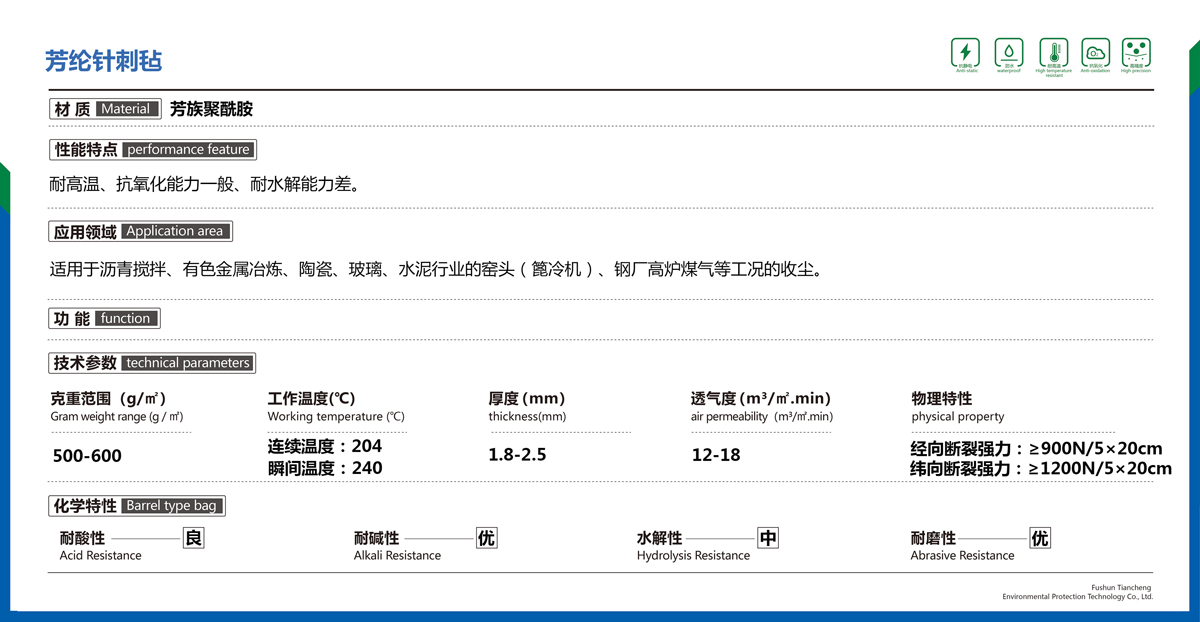
Task: Select the High temperature resistant thermometer icon
Action: click(1053, 52)
